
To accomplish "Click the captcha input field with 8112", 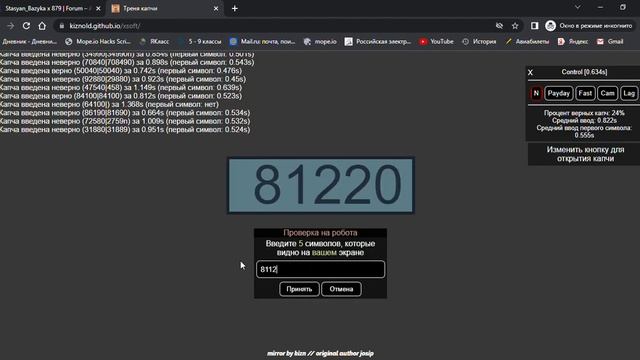I will pyautogui.click(x=320, y=269).
